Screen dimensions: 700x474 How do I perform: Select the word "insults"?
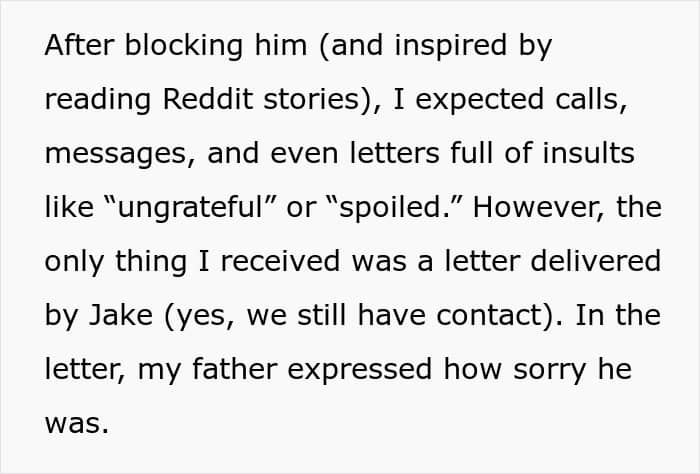pos(588,153)
